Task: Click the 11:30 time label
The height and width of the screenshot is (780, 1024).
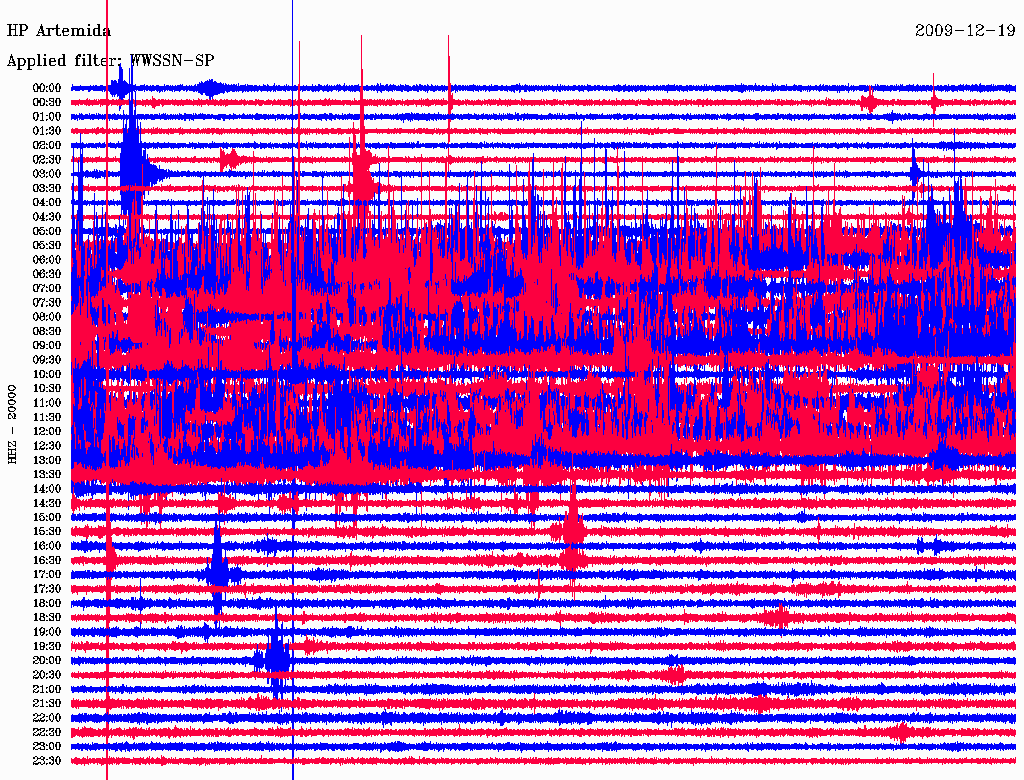Action: (x=47, y=417)
